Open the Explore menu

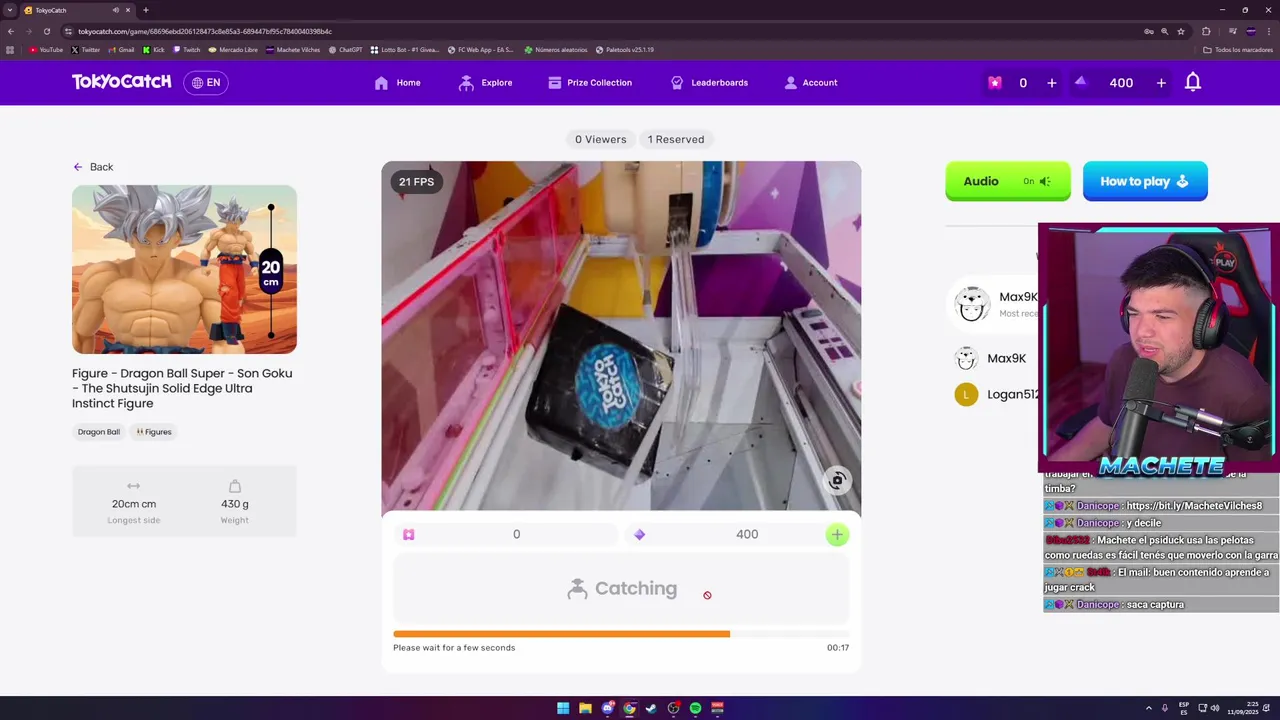tap(485, 83)
